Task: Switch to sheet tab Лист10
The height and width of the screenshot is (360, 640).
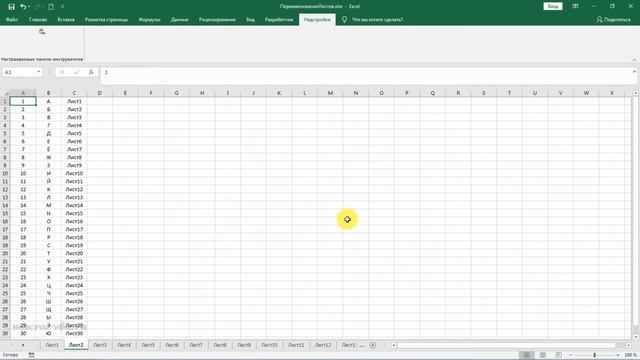Action: (269, 345)
